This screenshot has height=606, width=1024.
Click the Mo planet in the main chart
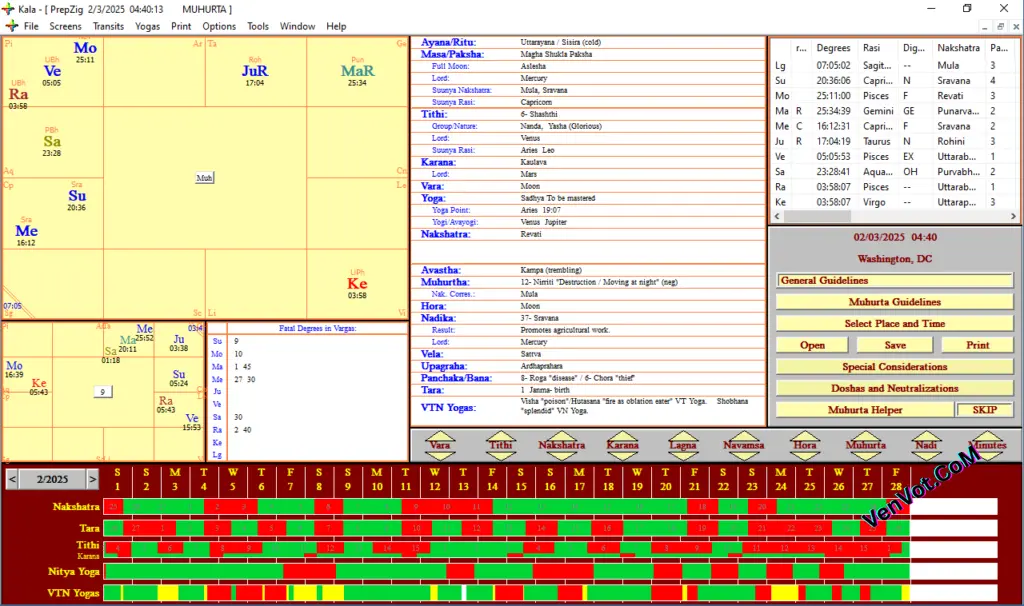pos(85,48)
